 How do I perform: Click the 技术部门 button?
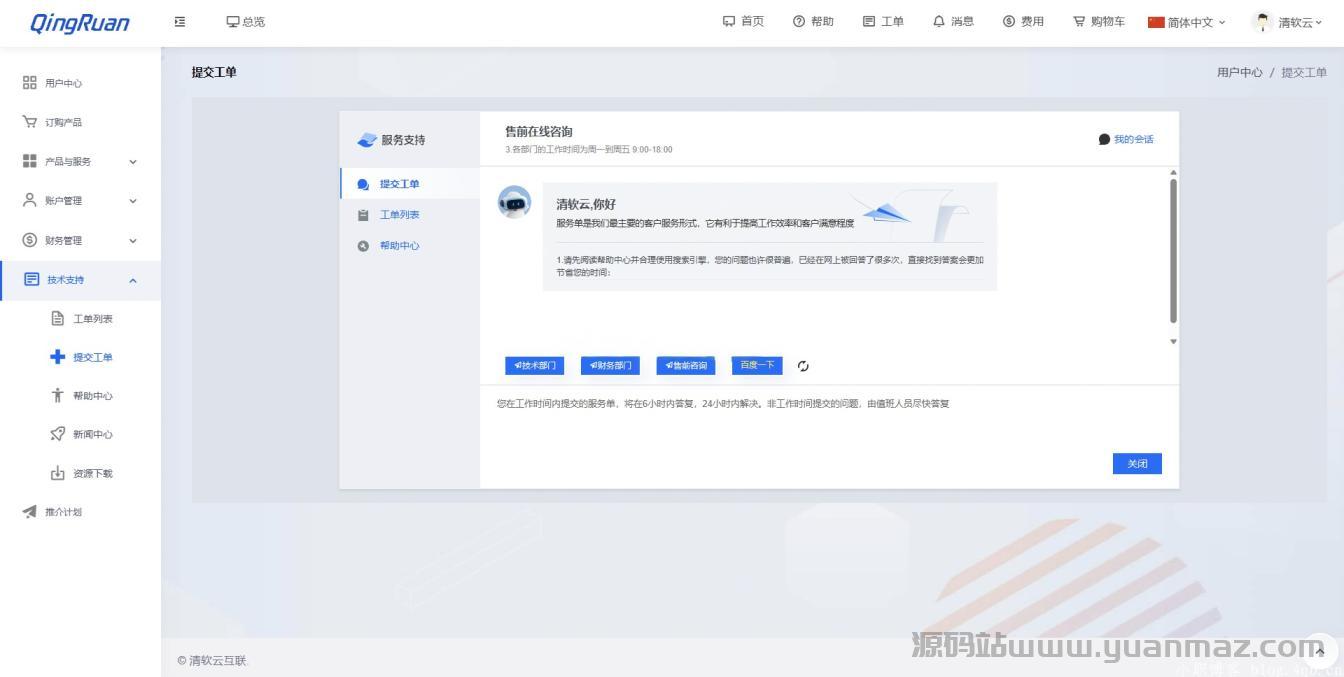pyautogui.click(x=535, y=366)
